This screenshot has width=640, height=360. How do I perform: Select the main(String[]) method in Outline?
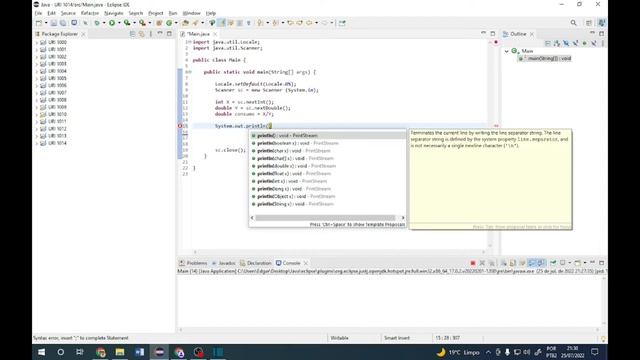(545, 58)
